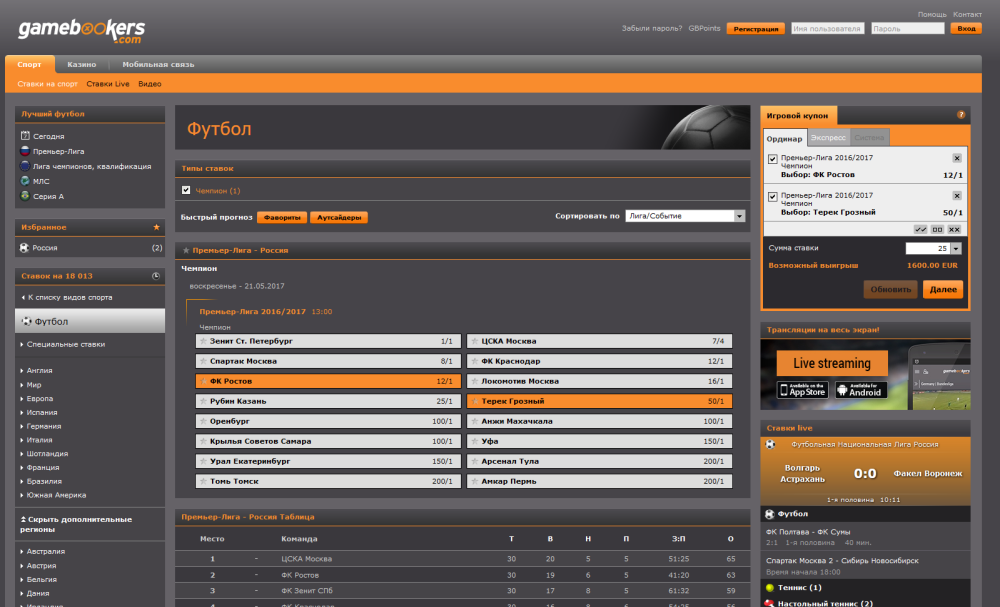Uncheck the Терек Грозный bet slip checkbox
This screenshot has height=607, width=1000.
(x=772, y=196)
